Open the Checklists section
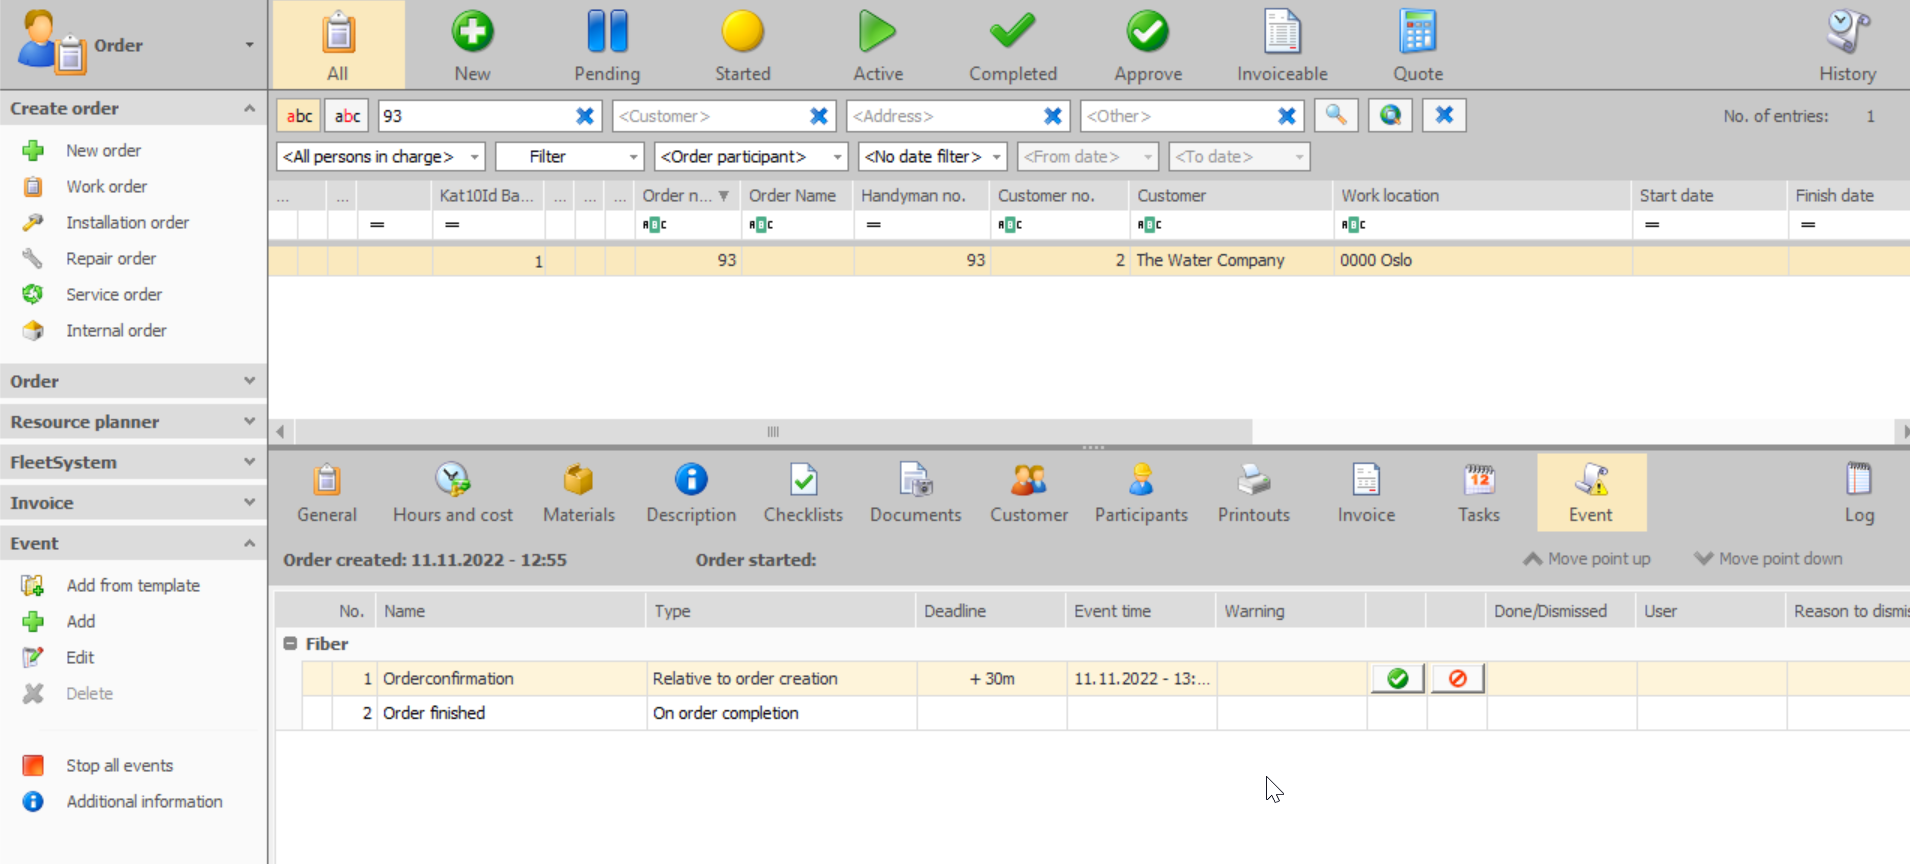Image resolution: width=1910 pixels, height=864 pixels. (x=803, y=493)
